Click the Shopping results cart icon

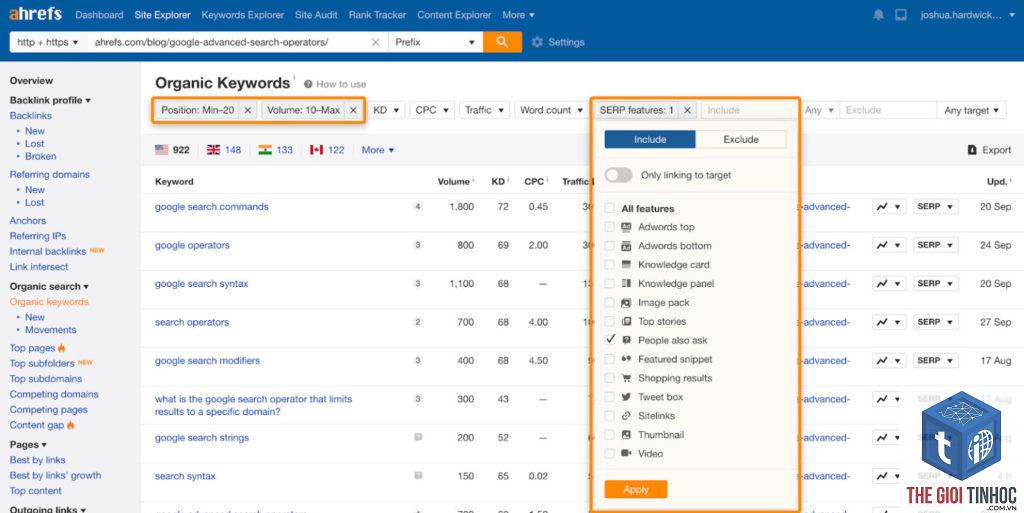[626, 378]
